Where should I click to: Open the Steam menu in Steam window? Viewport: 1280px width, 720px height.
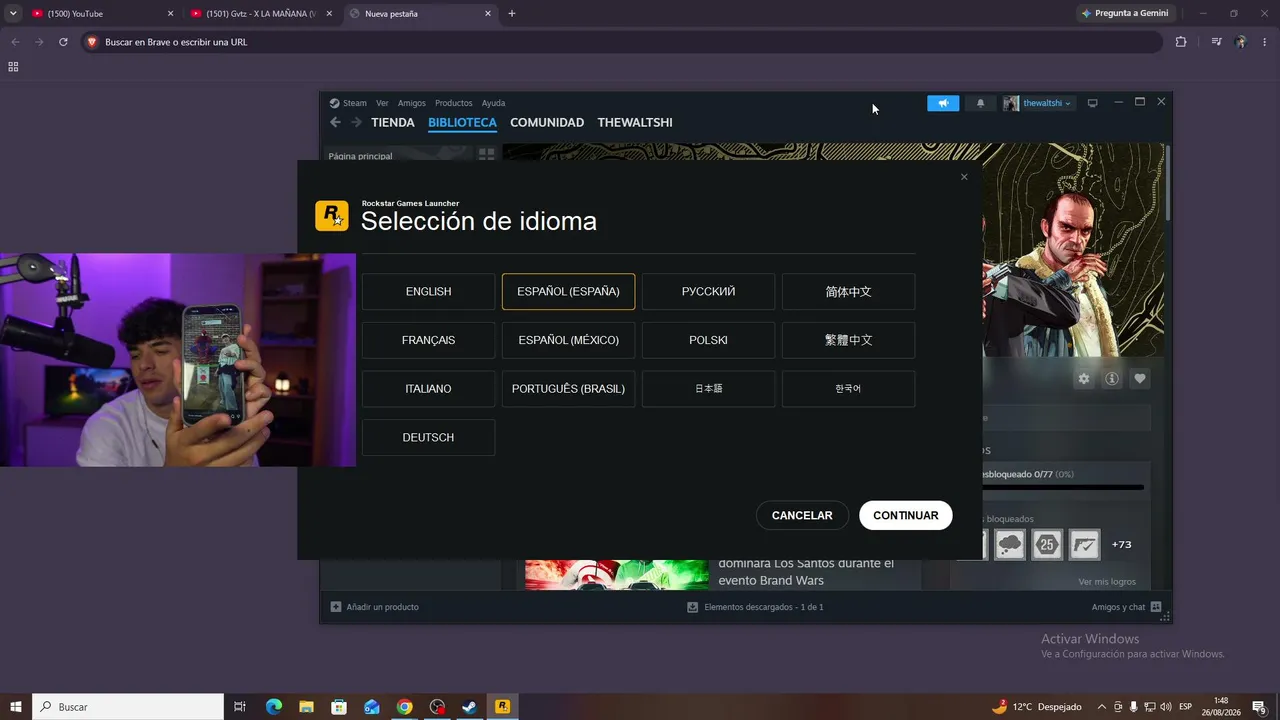349,103
